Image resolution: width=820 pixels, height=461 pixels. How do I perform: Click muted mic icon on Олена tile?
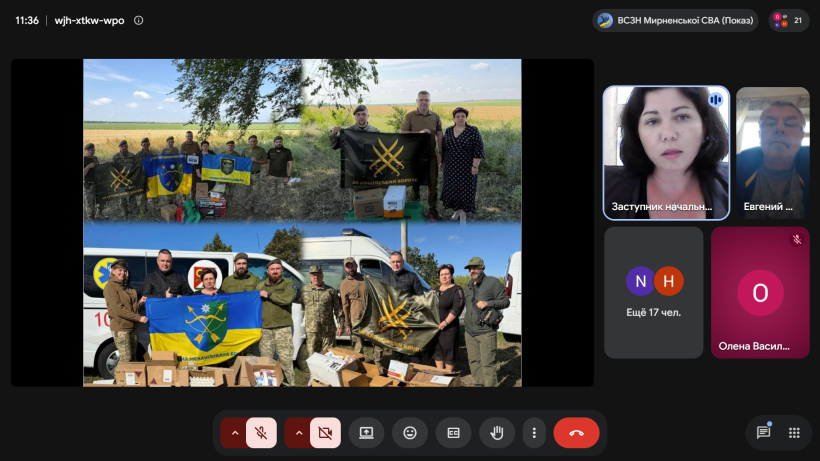(x=797, y=239)
